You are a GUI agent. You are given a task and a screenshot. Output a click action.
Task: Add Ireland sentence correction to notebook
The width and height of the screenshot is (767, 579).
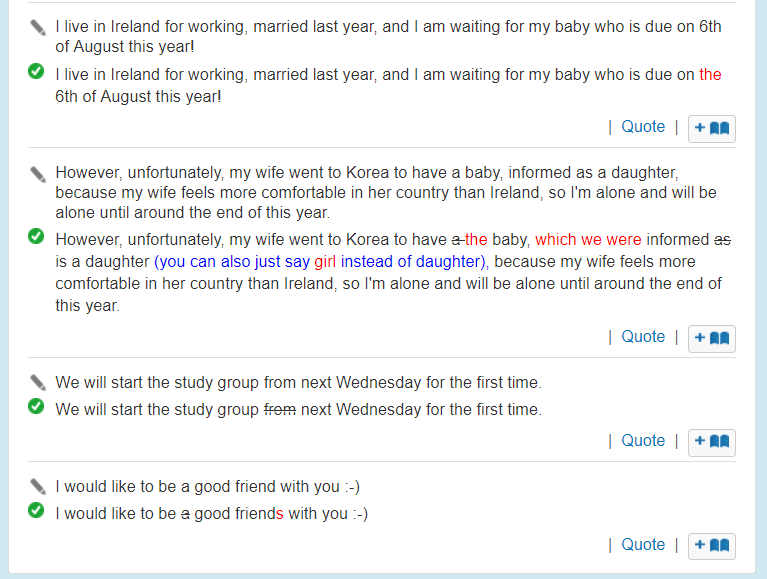[x=712, y=128]
